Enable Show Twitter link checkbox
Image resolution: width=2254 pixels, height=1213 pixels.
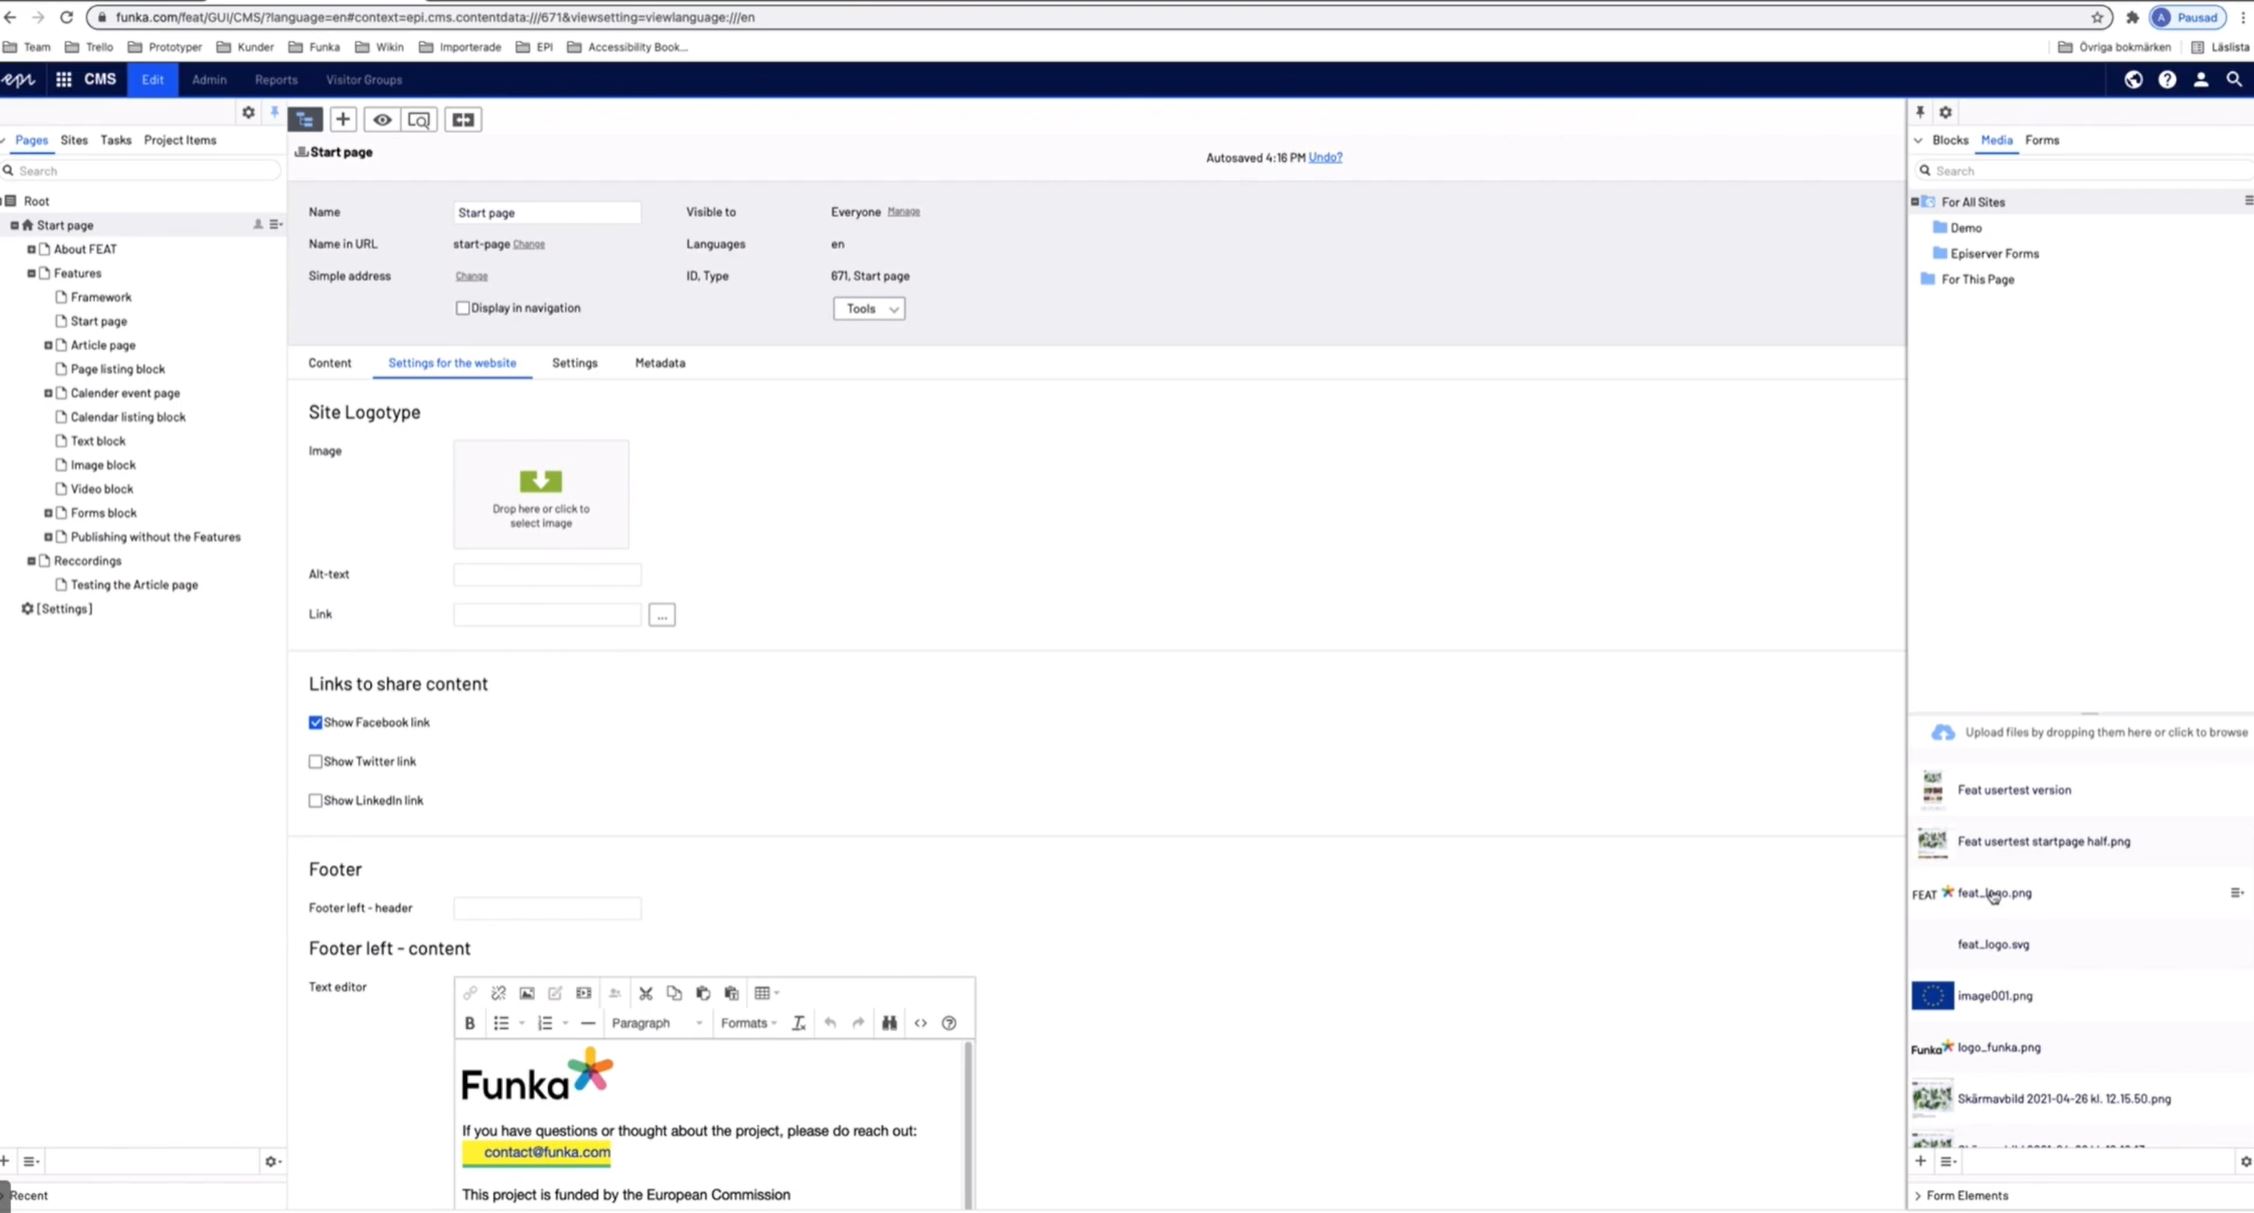[x=315, y=760]
